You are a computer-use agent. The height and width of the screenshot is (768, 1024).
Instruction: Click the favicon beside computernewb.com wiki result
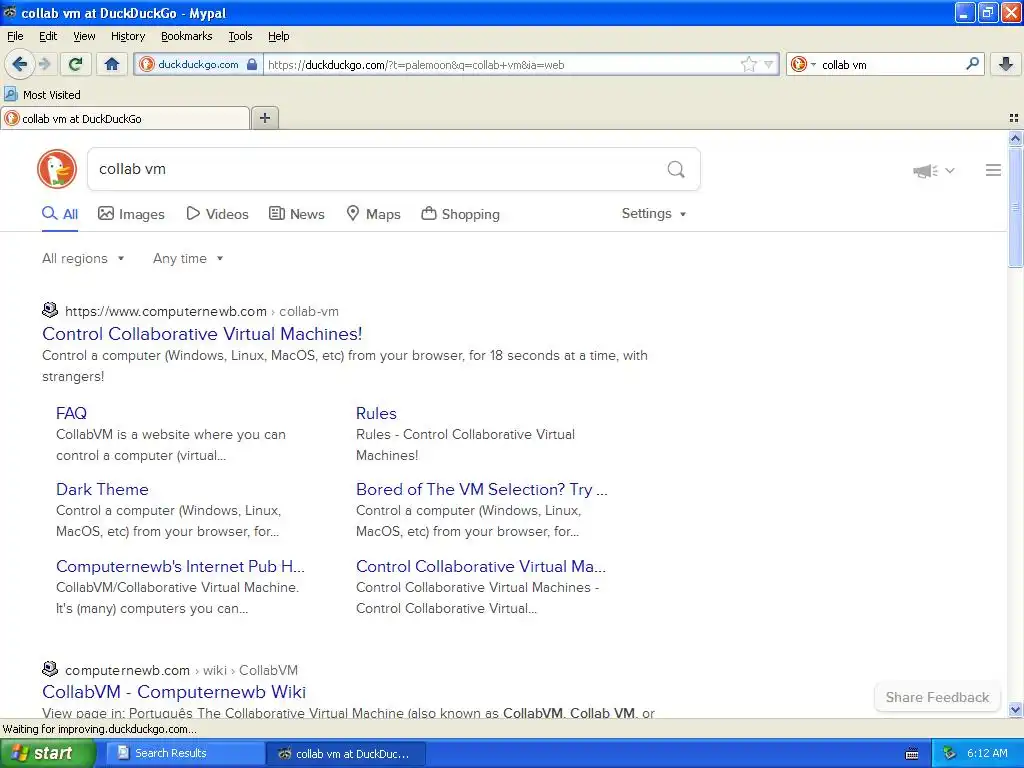(x=50, y=669)
